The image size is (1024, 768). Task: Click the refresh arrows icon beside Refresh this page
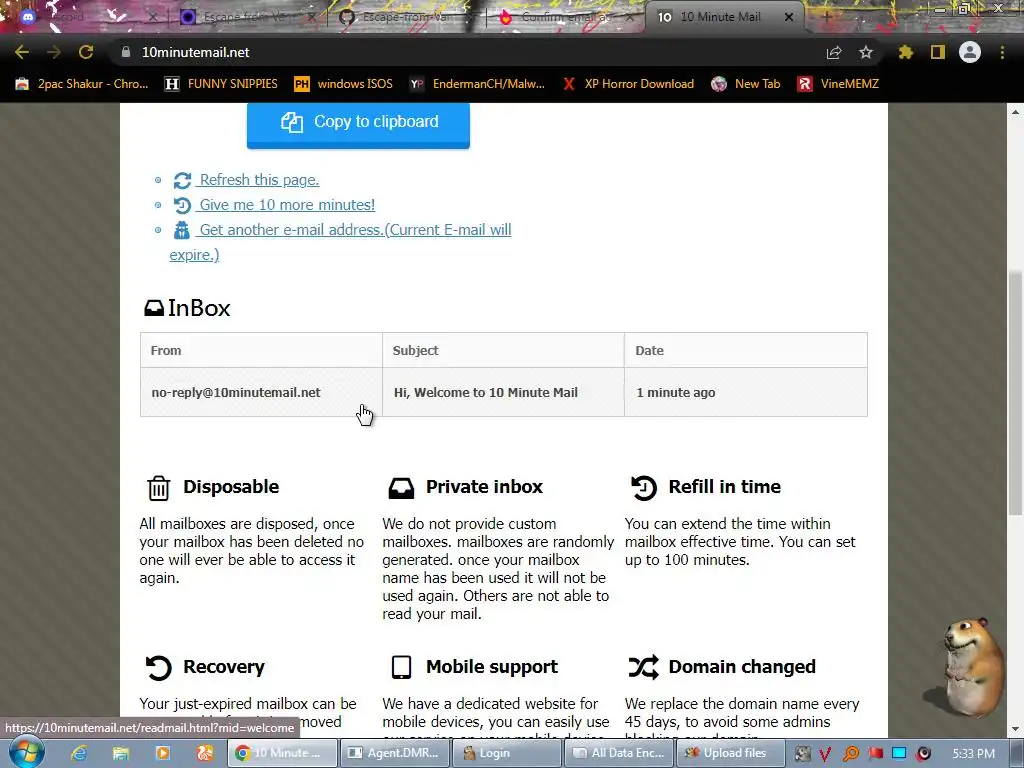(182, 180)
